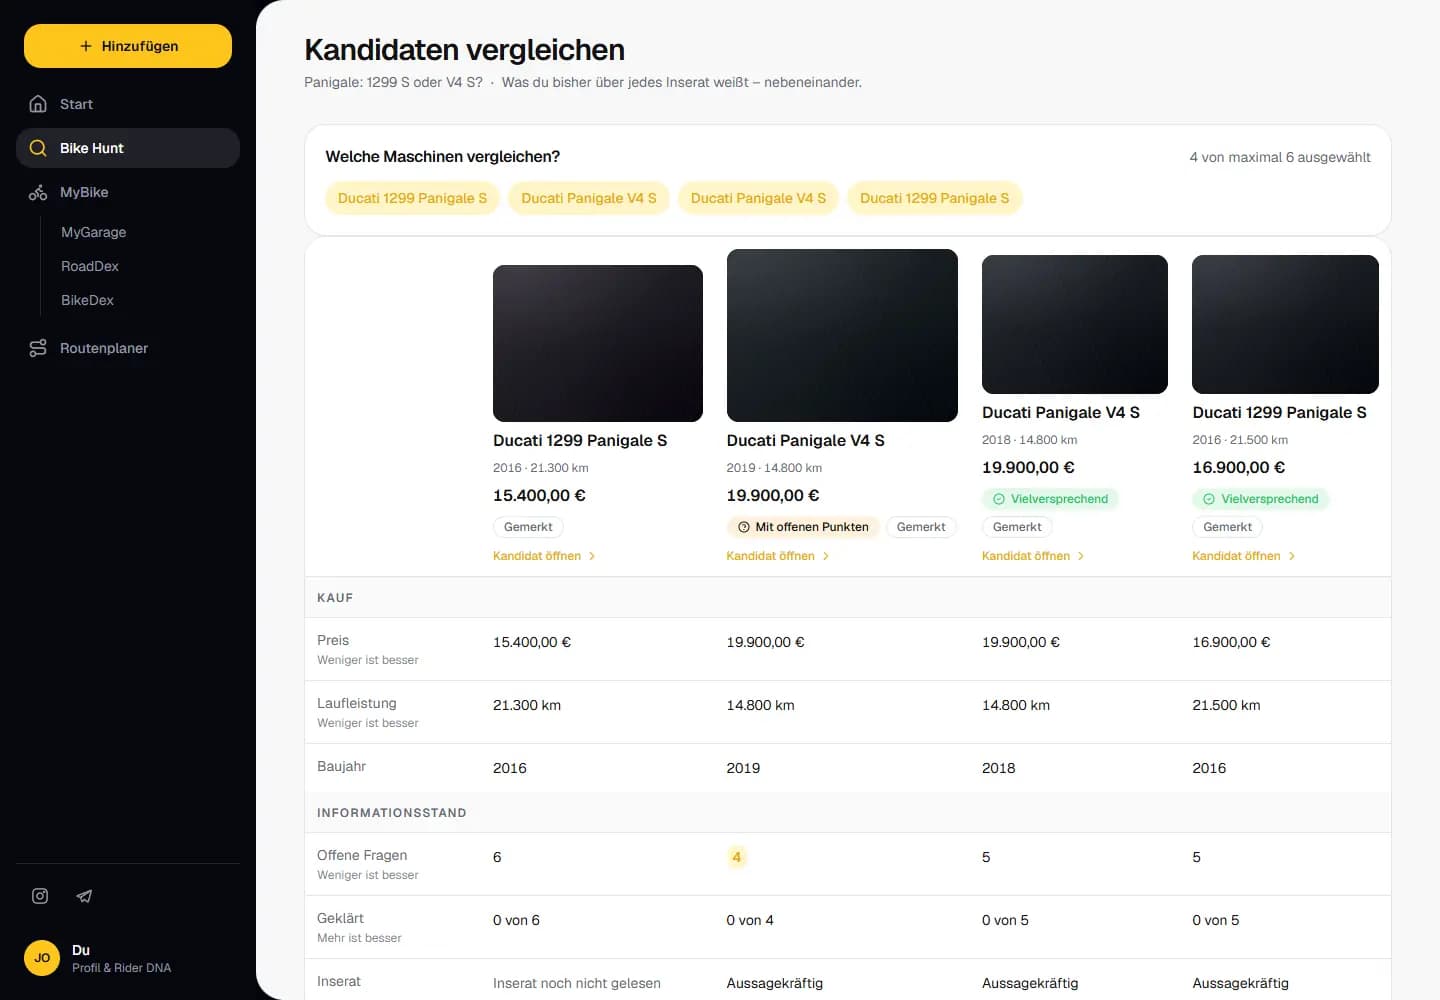Open the photo of the 2018 Panigale V4 S

(1075, 324)
